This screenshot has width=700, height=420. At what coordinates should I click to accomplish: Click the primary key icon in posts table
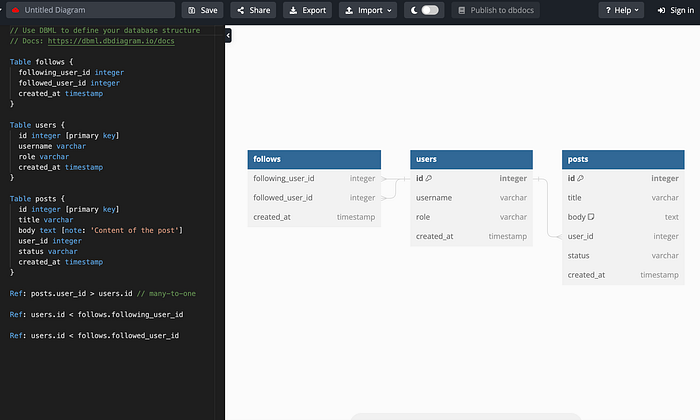tap(580, 178)
